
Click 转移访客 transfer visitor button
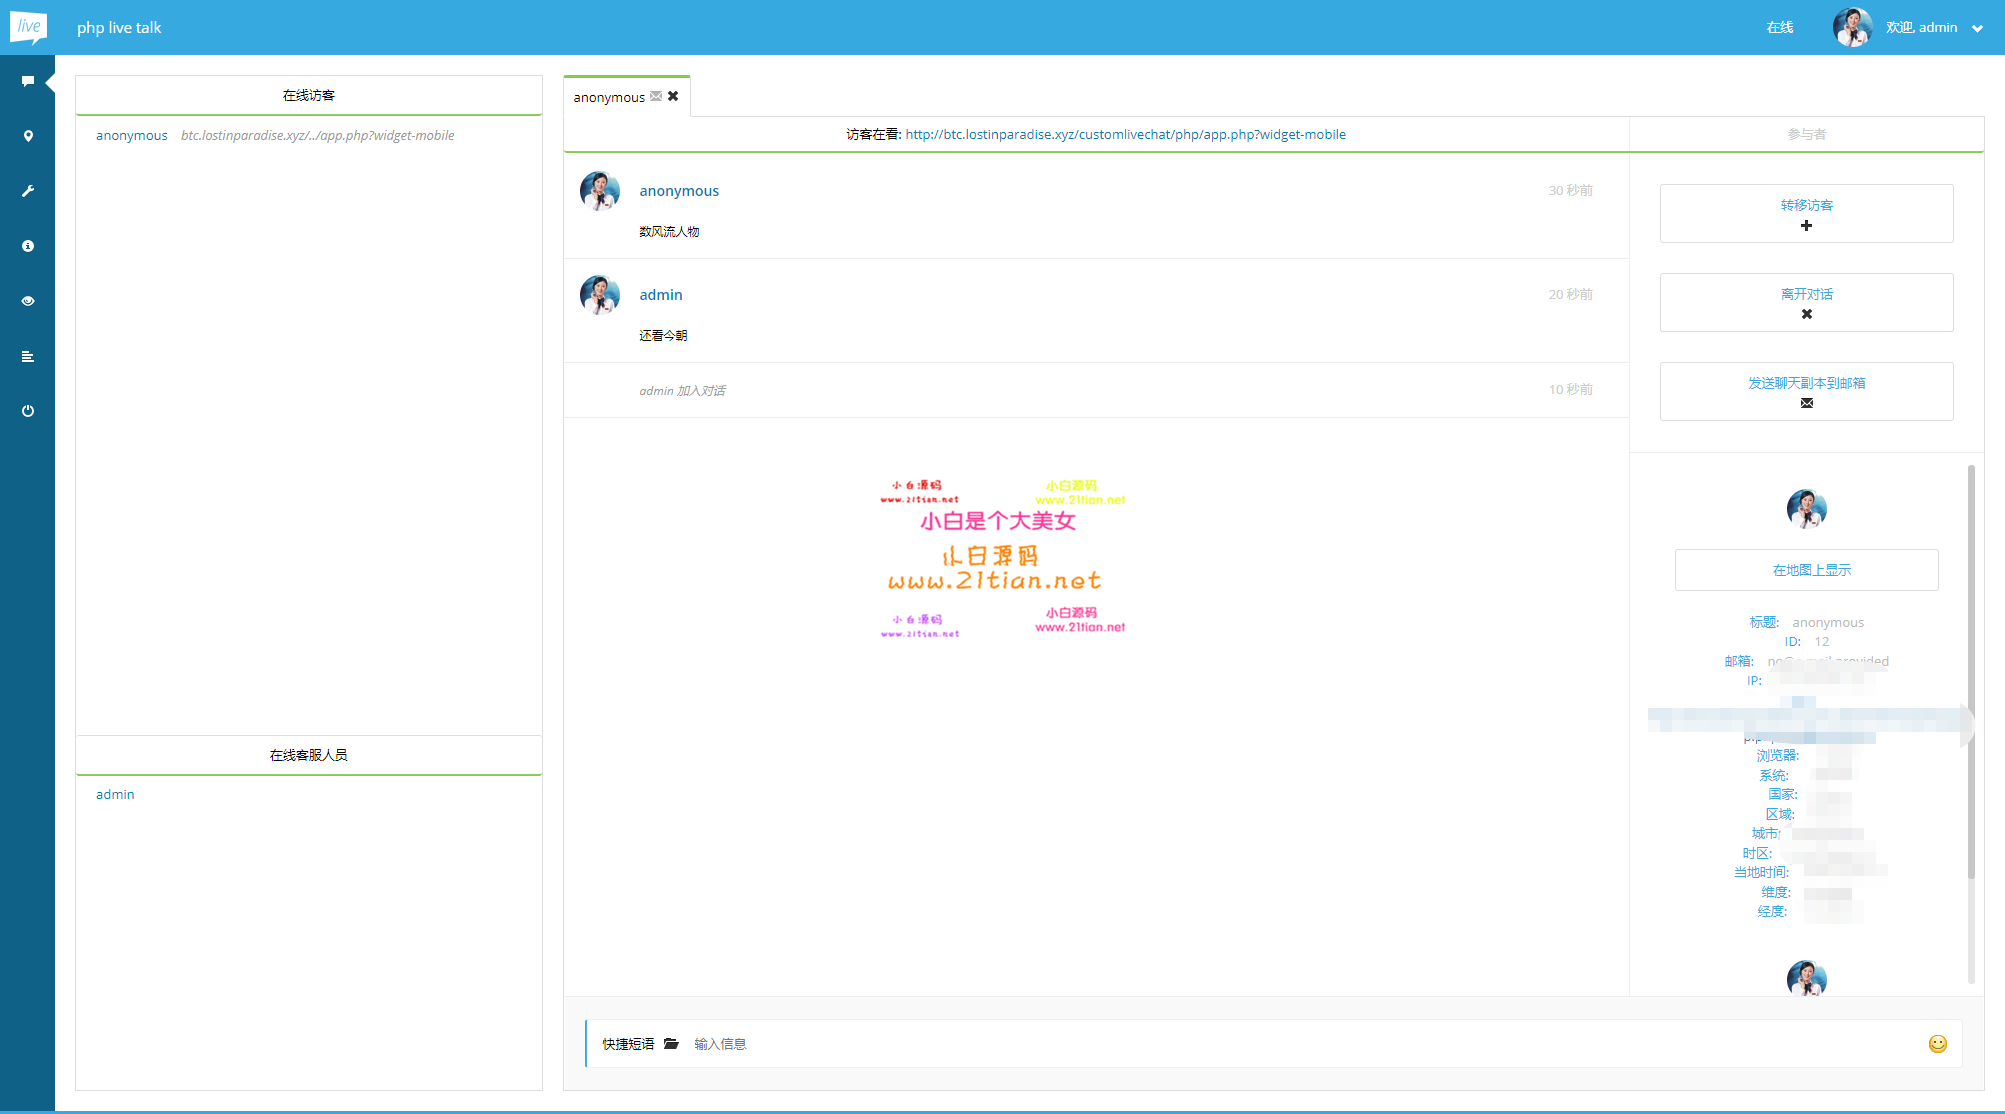[x=1806, y=213]
